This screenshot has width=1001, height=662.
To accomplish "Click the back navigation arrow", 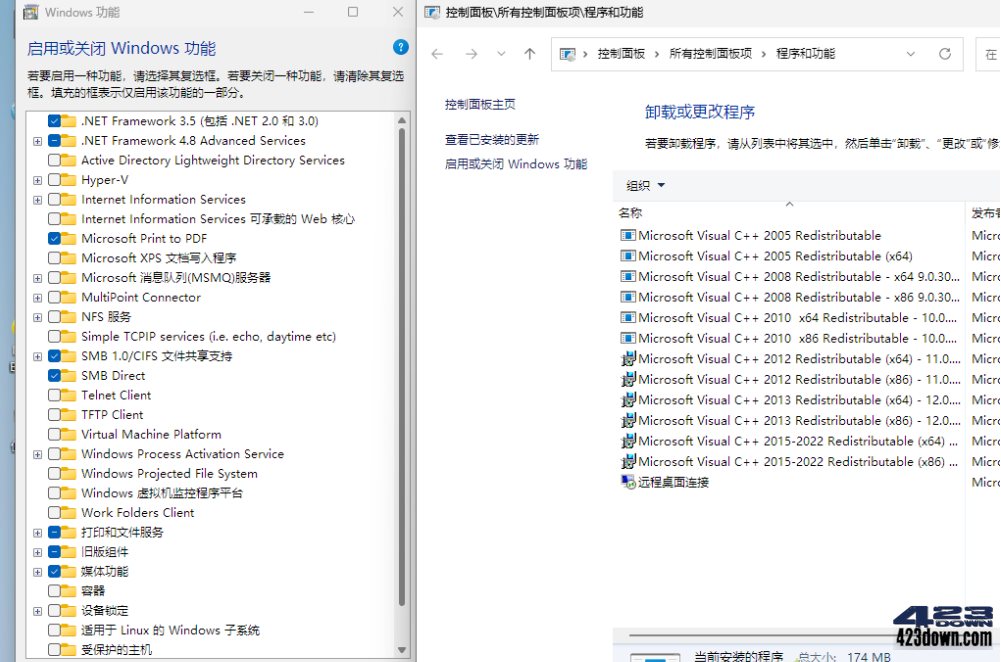I will [x=437, y=54].
